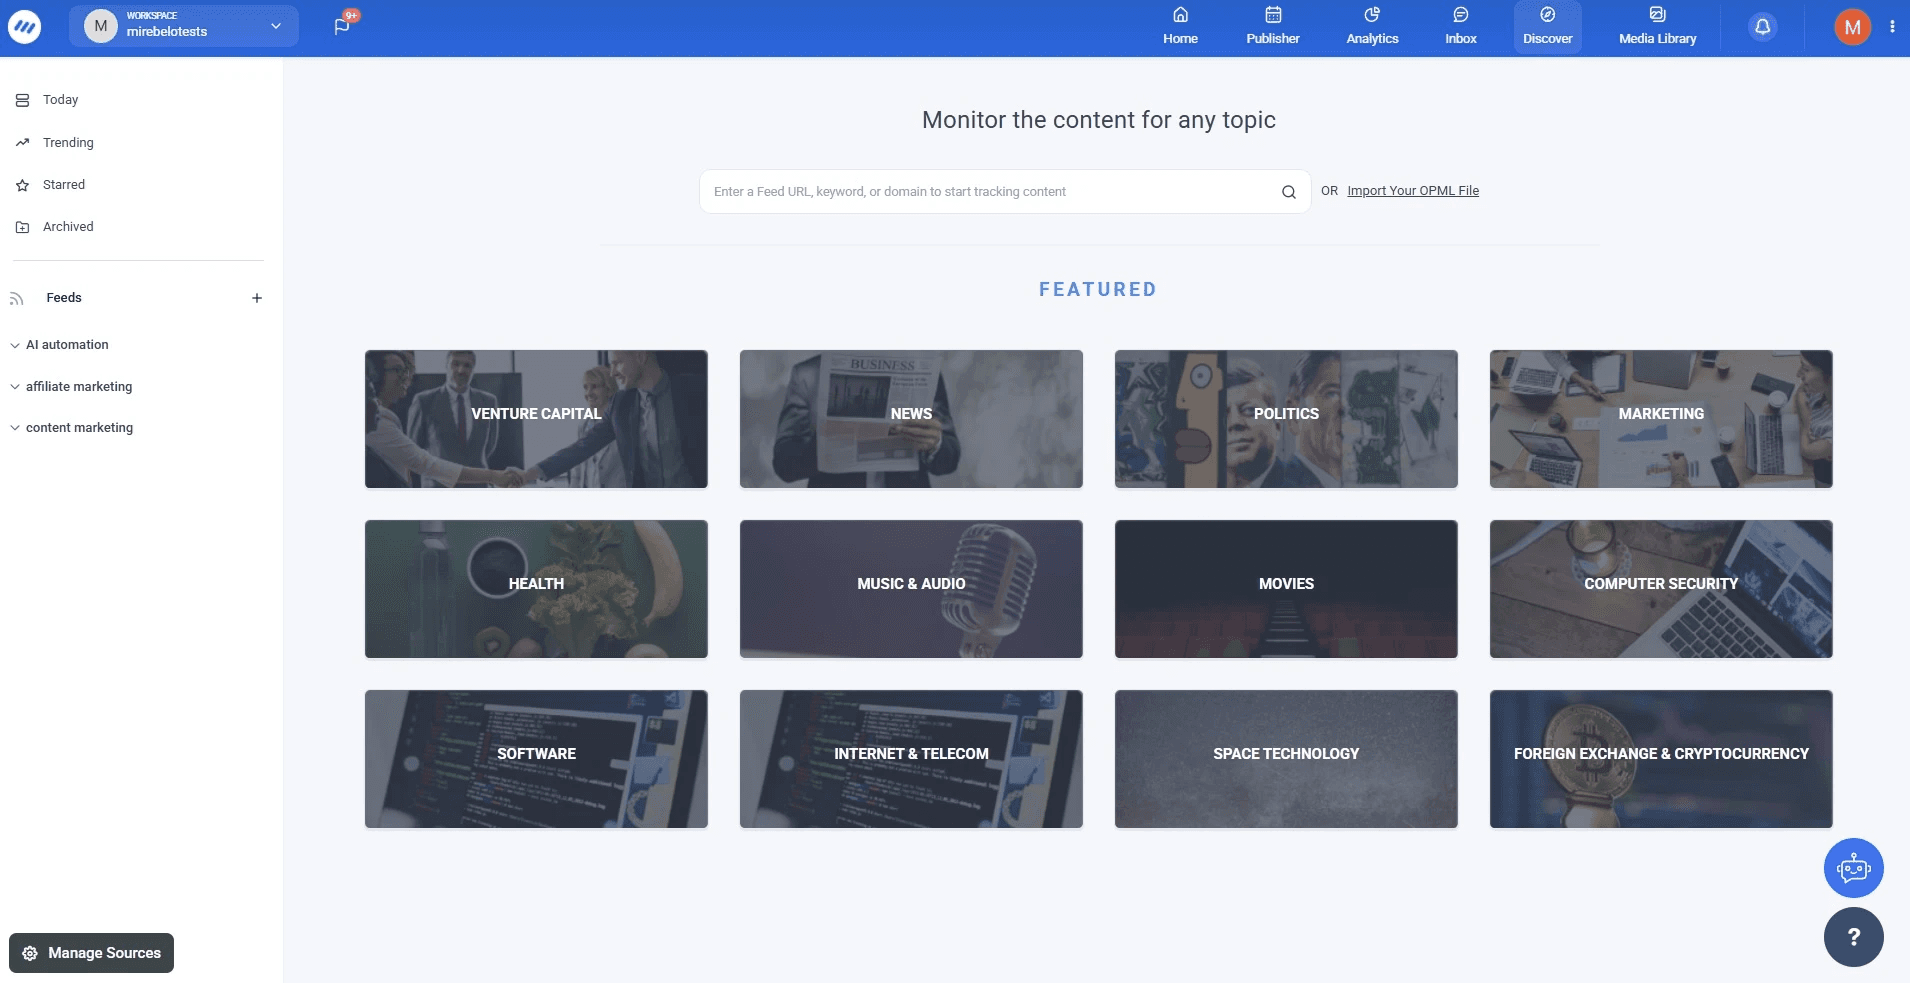
Task: Open the workspace switcher dropdown
Action: 274,26
